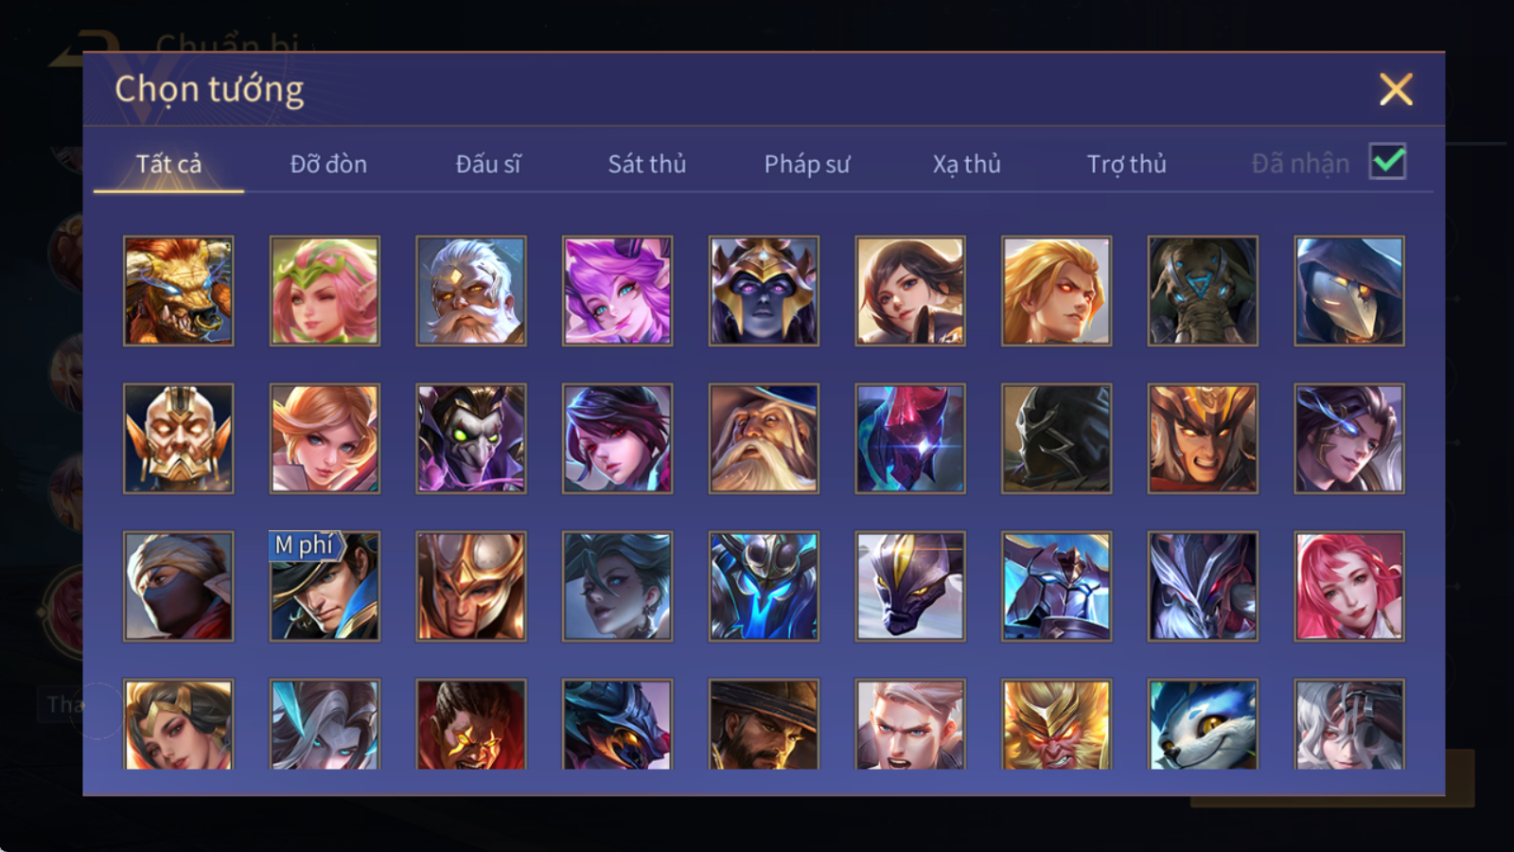
Task: Switch to the Đỡ đòn tab
Action: click(329, 164)
